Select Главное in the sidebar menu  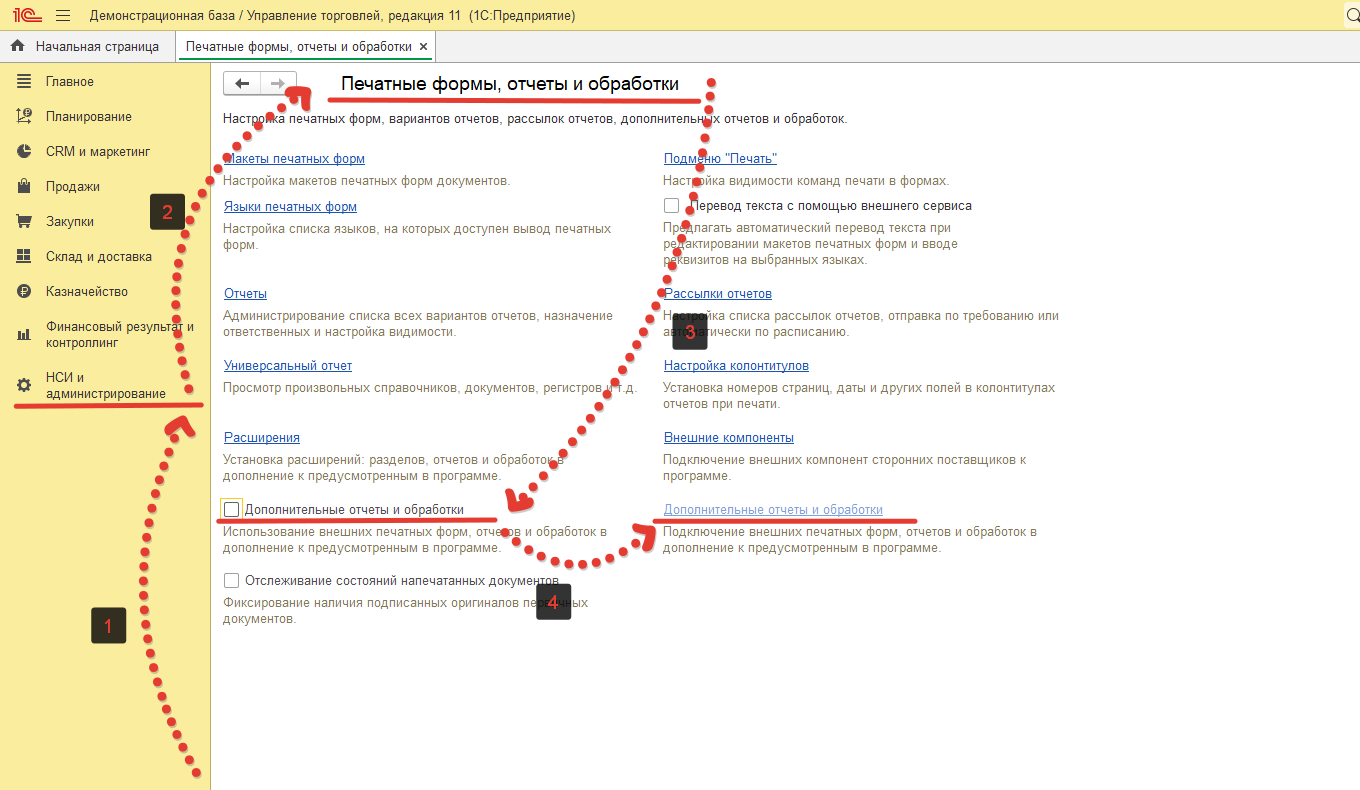tap(70, 81)
